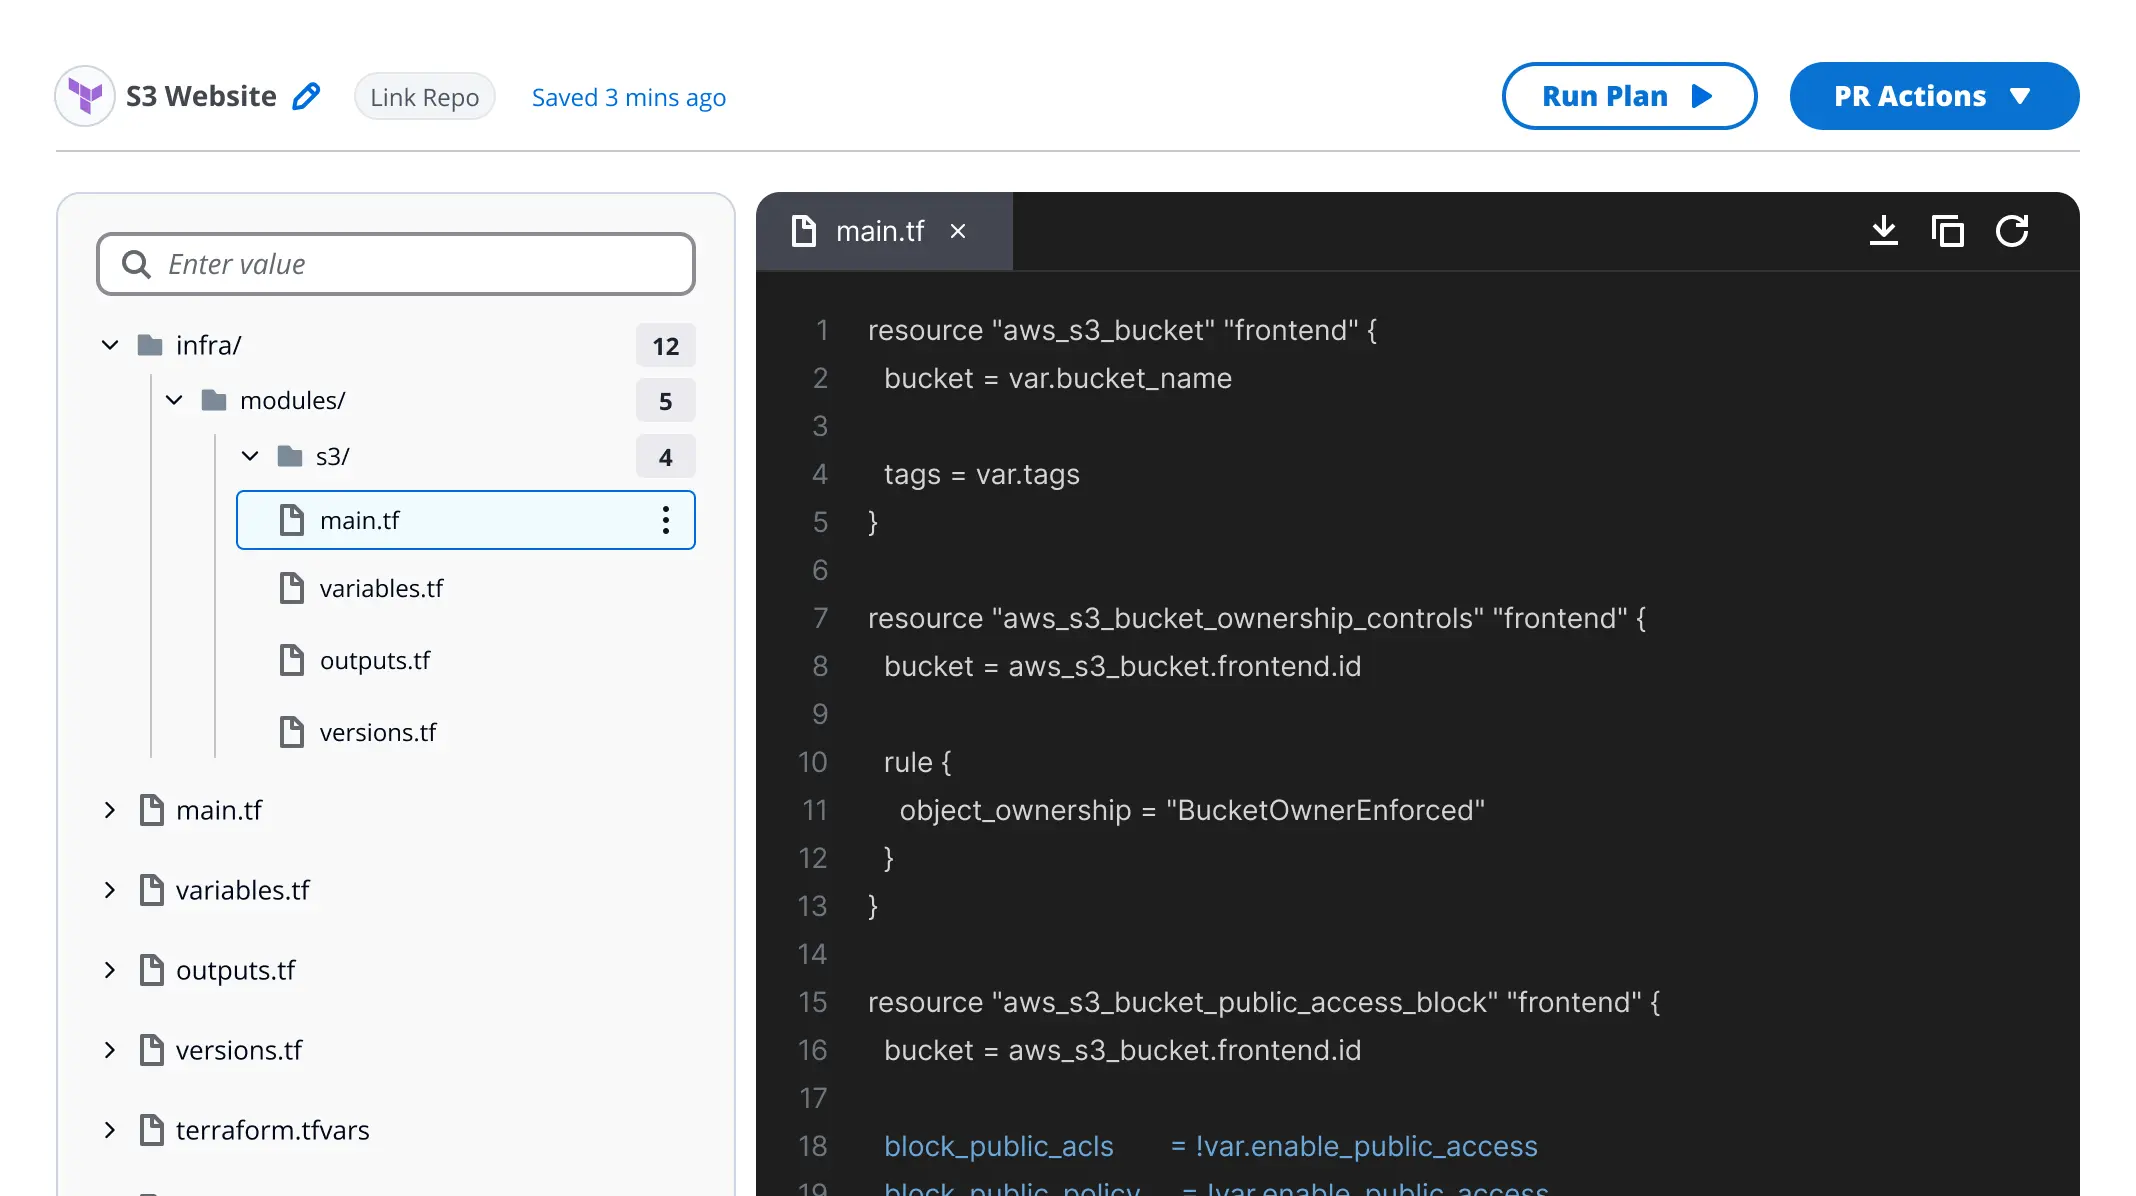Click the refresh icon in editor toolbar
Screen dimensions: 2136x1196
tap(2012, 231)
